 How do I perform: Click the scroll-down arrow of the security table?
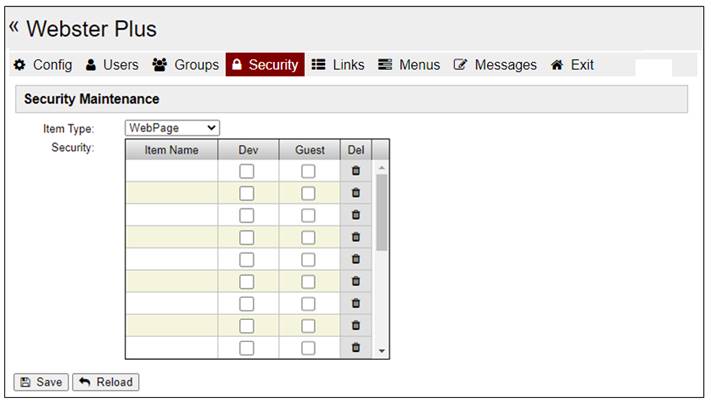[x=381, y=351]
